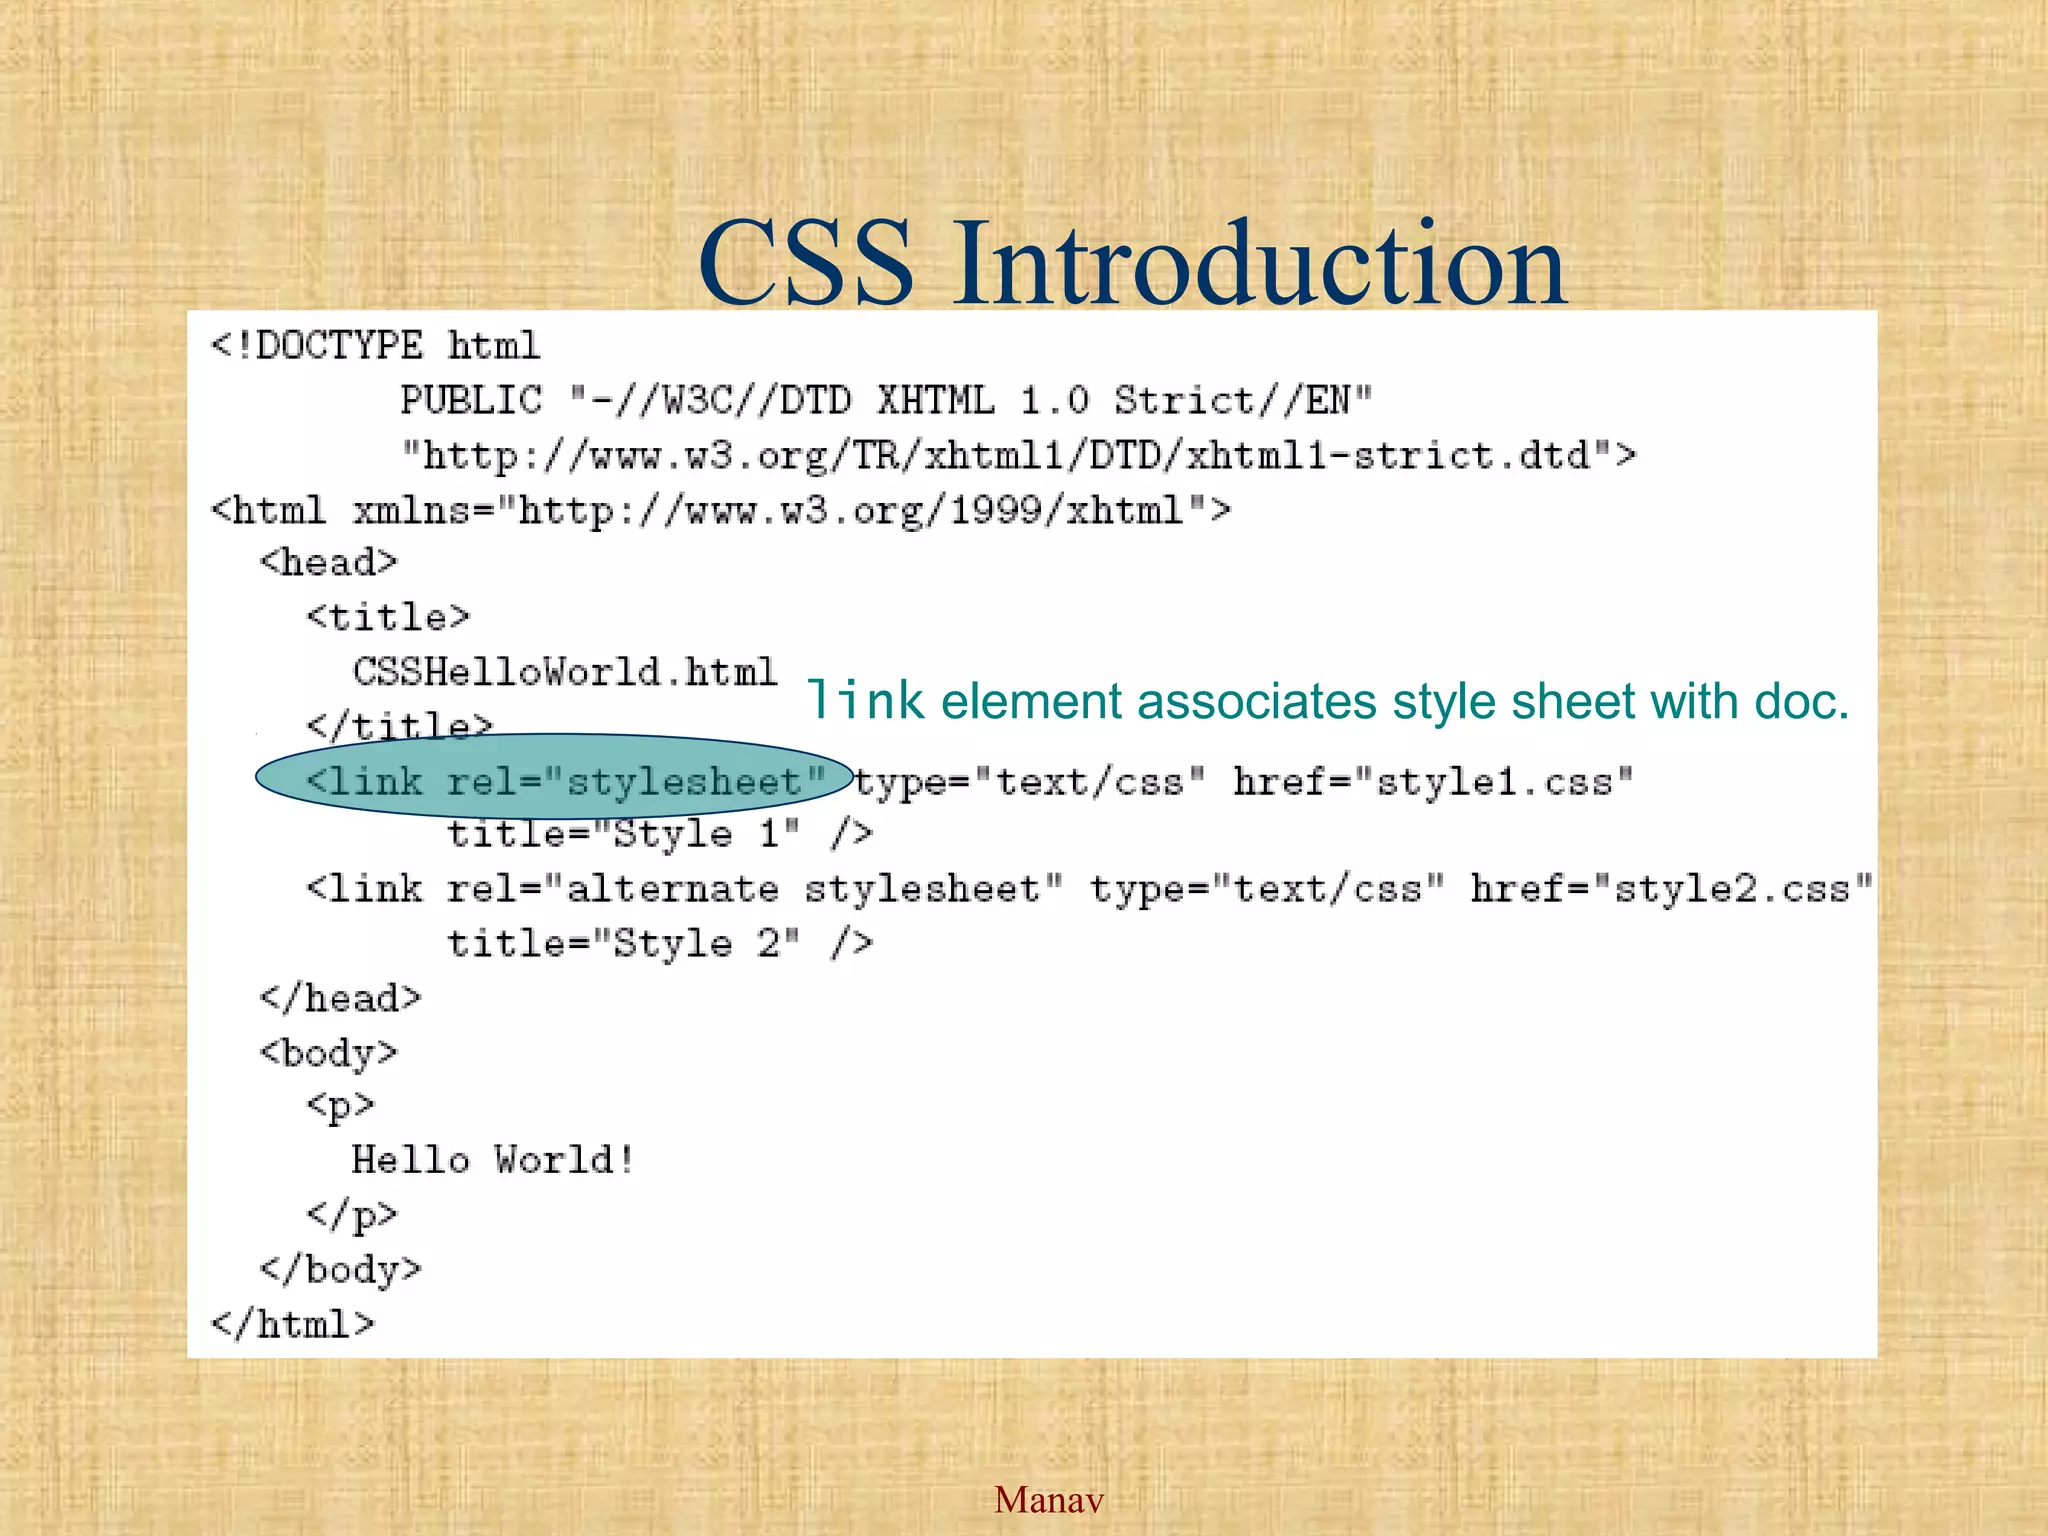Screen dimensions: 2048x1536
Task: Click the CSSHelloWorld.html title text
Action: click(565, 672)
